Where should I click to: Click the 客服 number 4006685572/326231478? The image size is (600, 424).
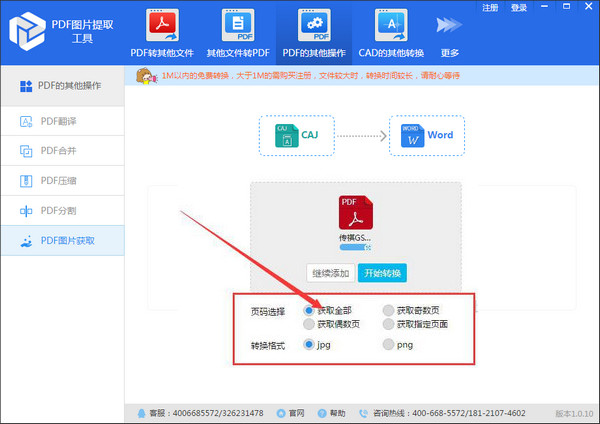coord(218,413)
